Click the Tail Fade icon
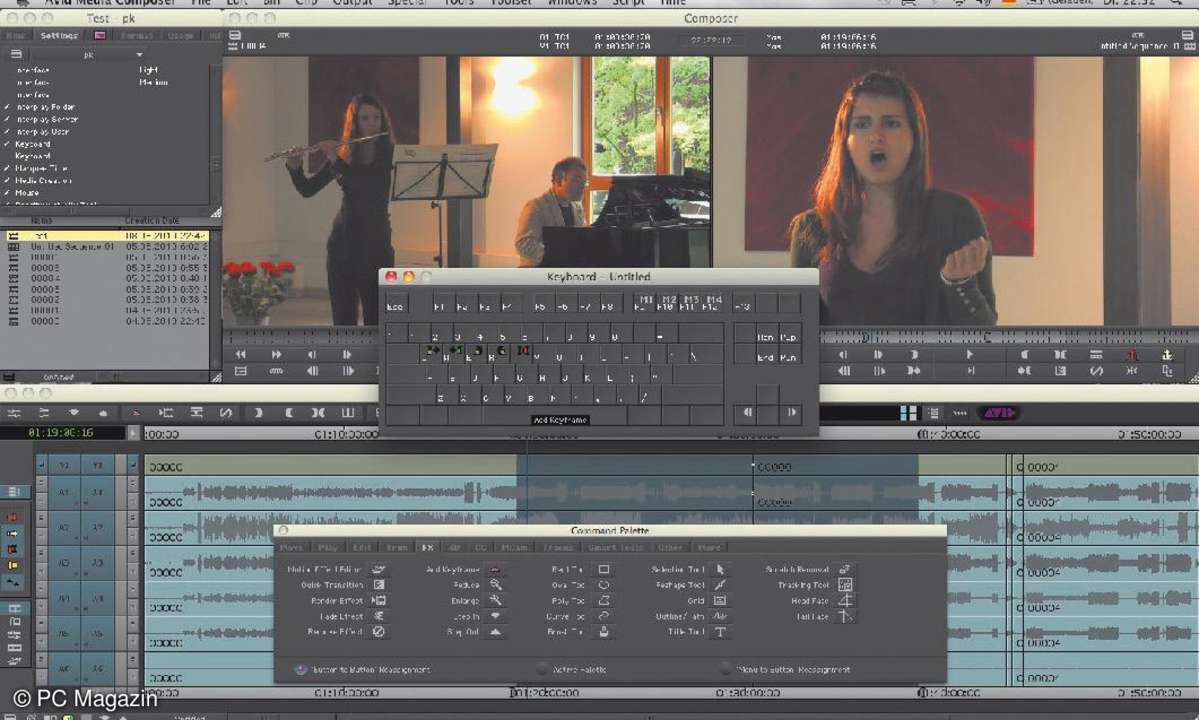This screenshot has width=1199, height=720. click(x=845, y=616)
